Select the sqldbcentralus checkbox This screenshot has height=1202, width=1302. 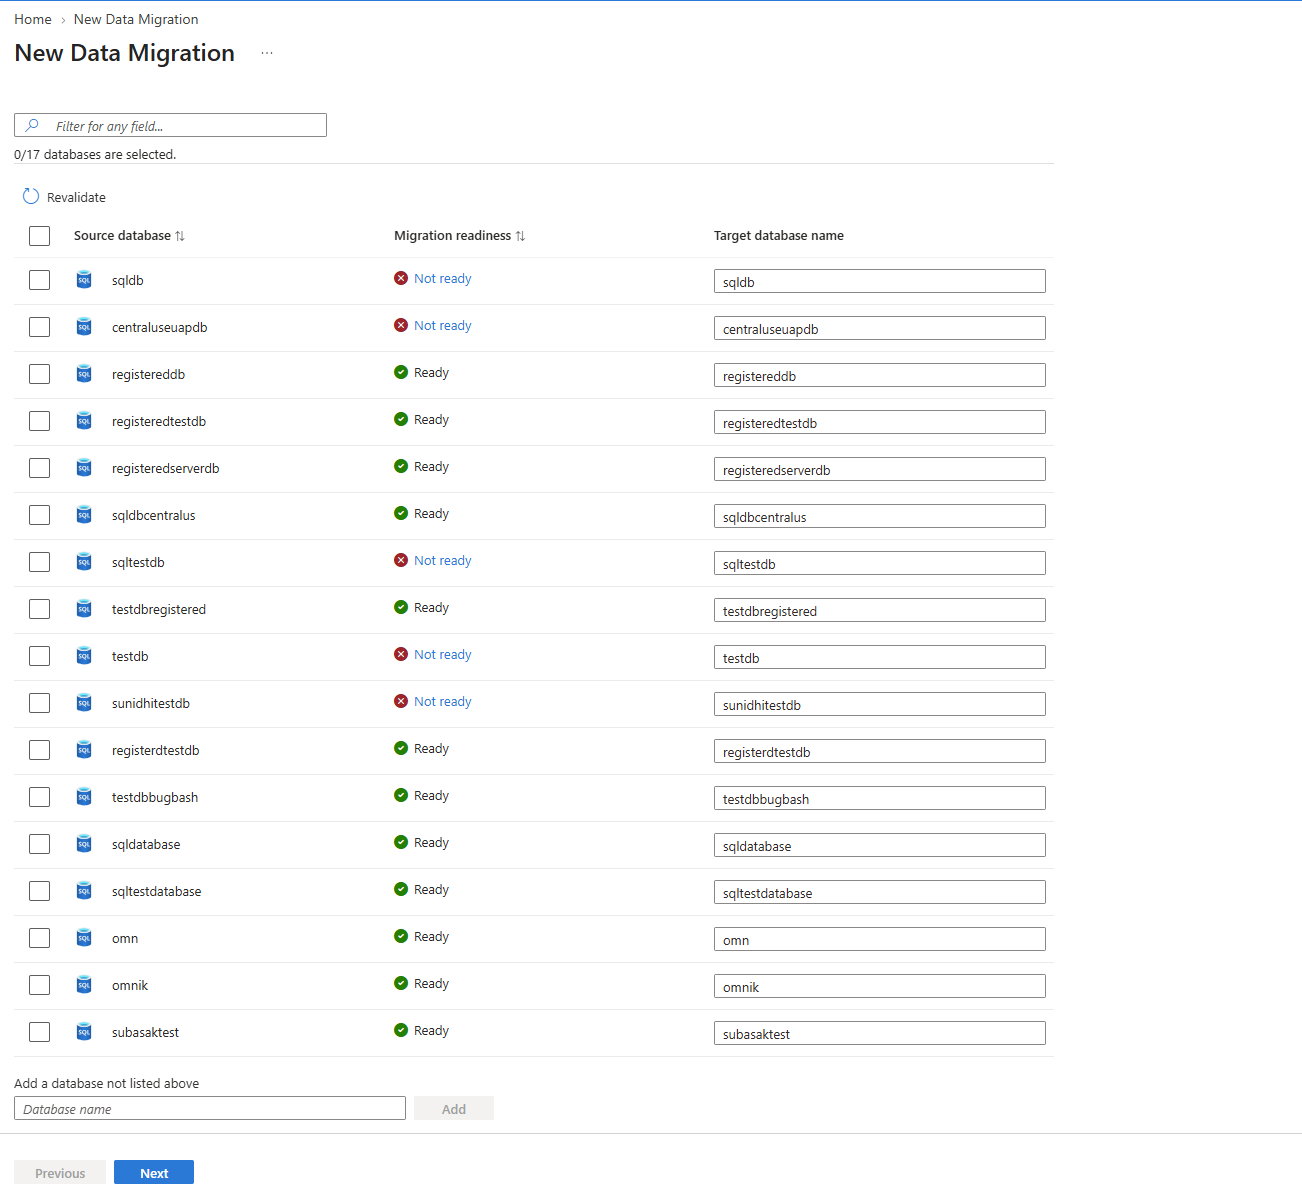[x=39, y=515]
